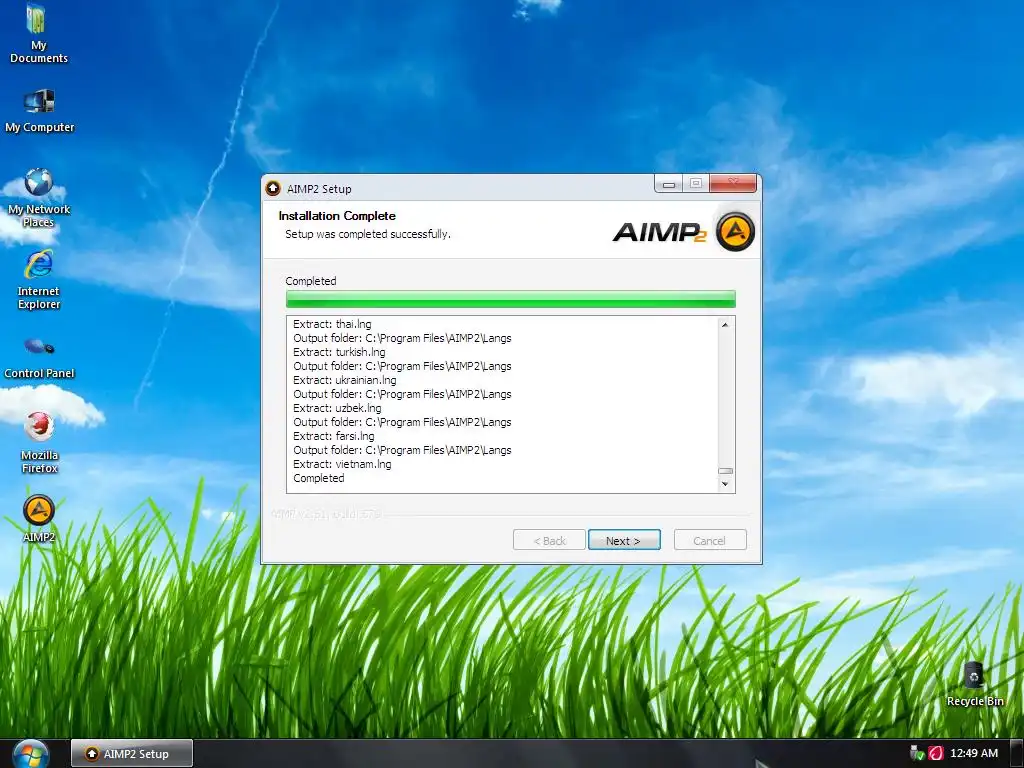Open the My Documents desktop icon
Image resolution: width=1024 pixels, height=768 pixels.
pyautogui.click(x=38, y=33)
